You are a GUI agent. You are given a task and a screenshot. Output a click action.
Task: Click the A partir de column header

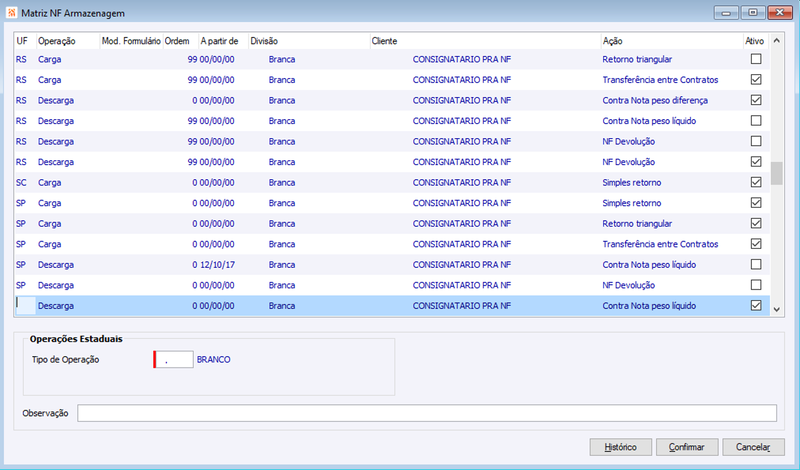pos(223,41)
